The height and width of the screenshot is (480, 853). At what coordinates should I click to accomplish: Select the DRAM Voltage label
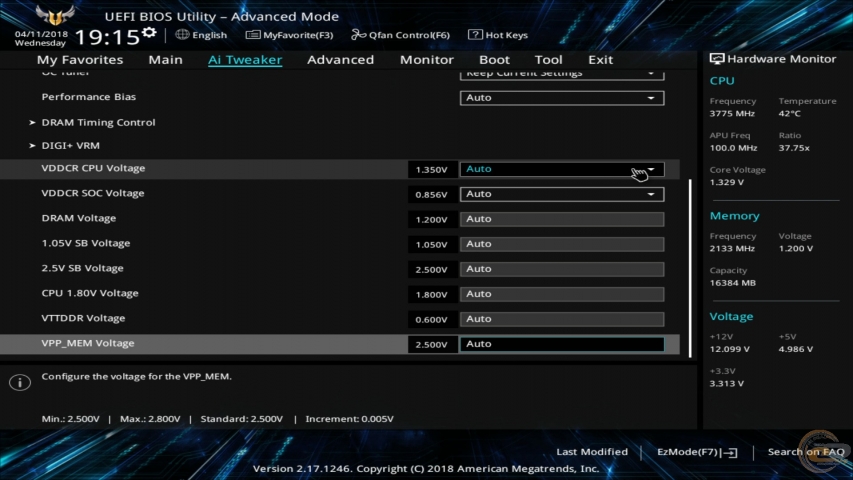coord(79,218)
